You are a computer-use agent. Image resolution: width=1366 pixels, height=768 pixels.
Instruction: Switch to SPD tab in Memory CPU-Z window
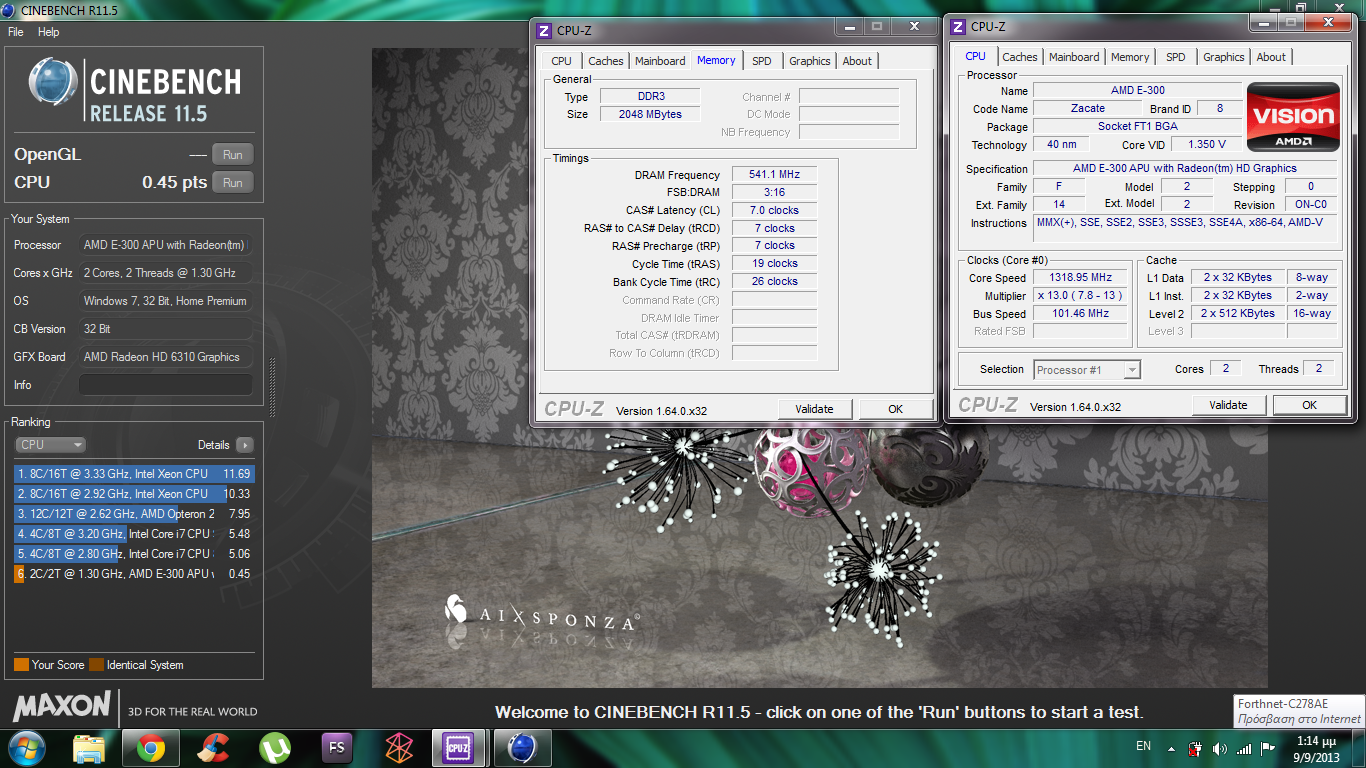pyautogui.click(x=762, y=61)
